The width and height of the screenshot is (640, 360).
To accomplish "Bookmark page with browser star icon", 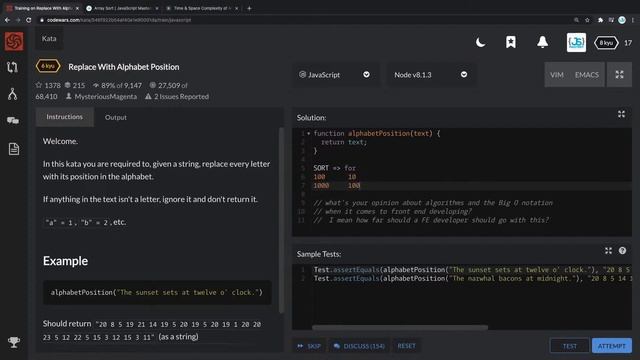I will 587,20.
